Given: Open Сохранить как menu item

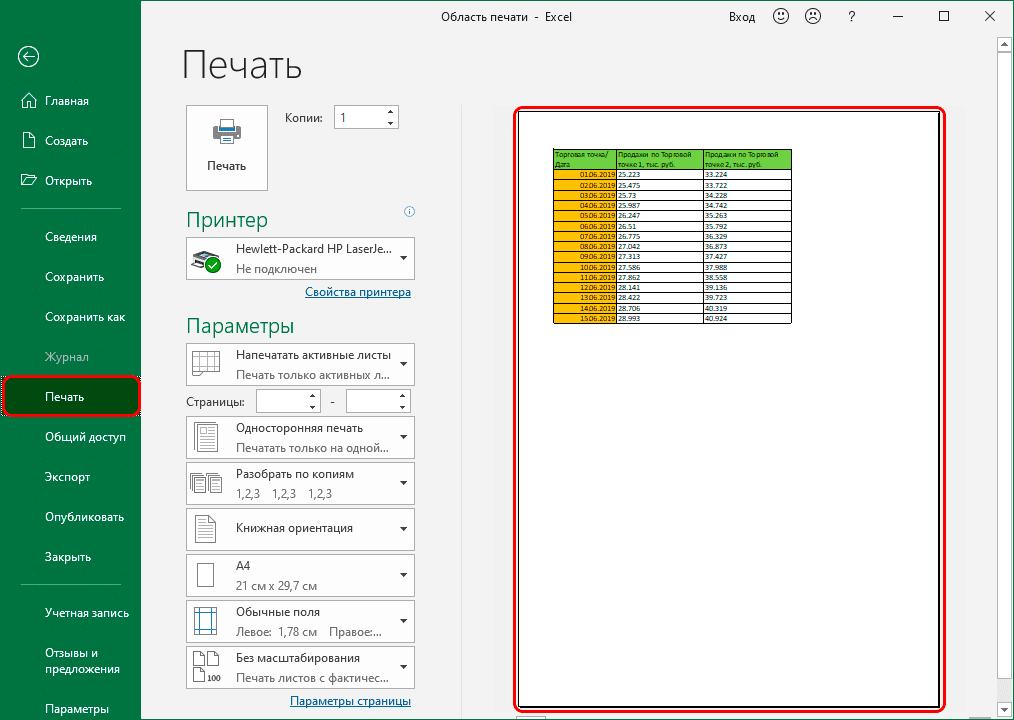Looking at the screenshot, I should coord(85,317).
